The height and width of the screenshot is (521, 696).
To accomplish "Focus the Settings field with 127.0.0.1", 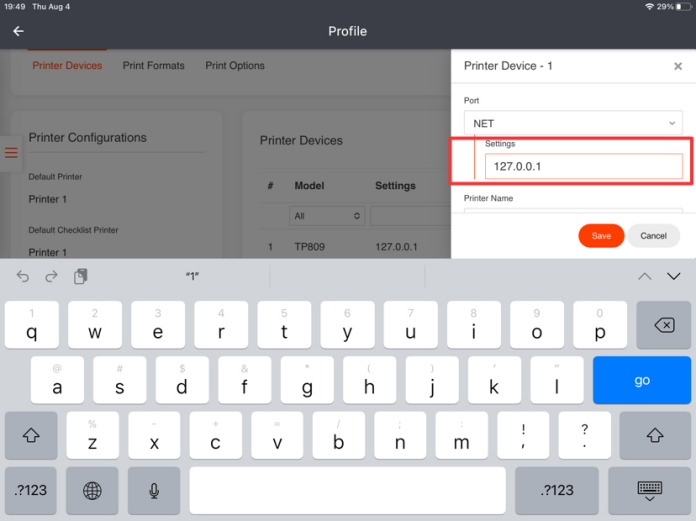I will click(x=584, y=166).
